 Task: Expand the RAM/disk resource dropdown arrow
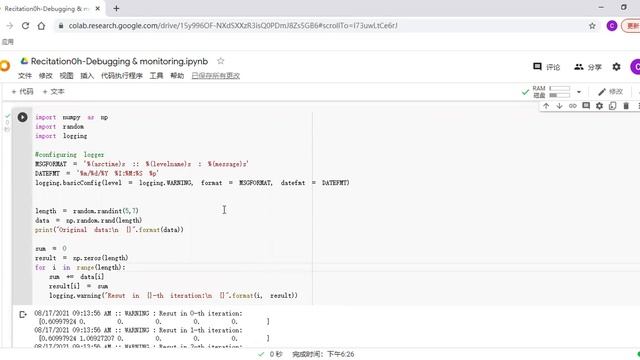pos(579,92)
